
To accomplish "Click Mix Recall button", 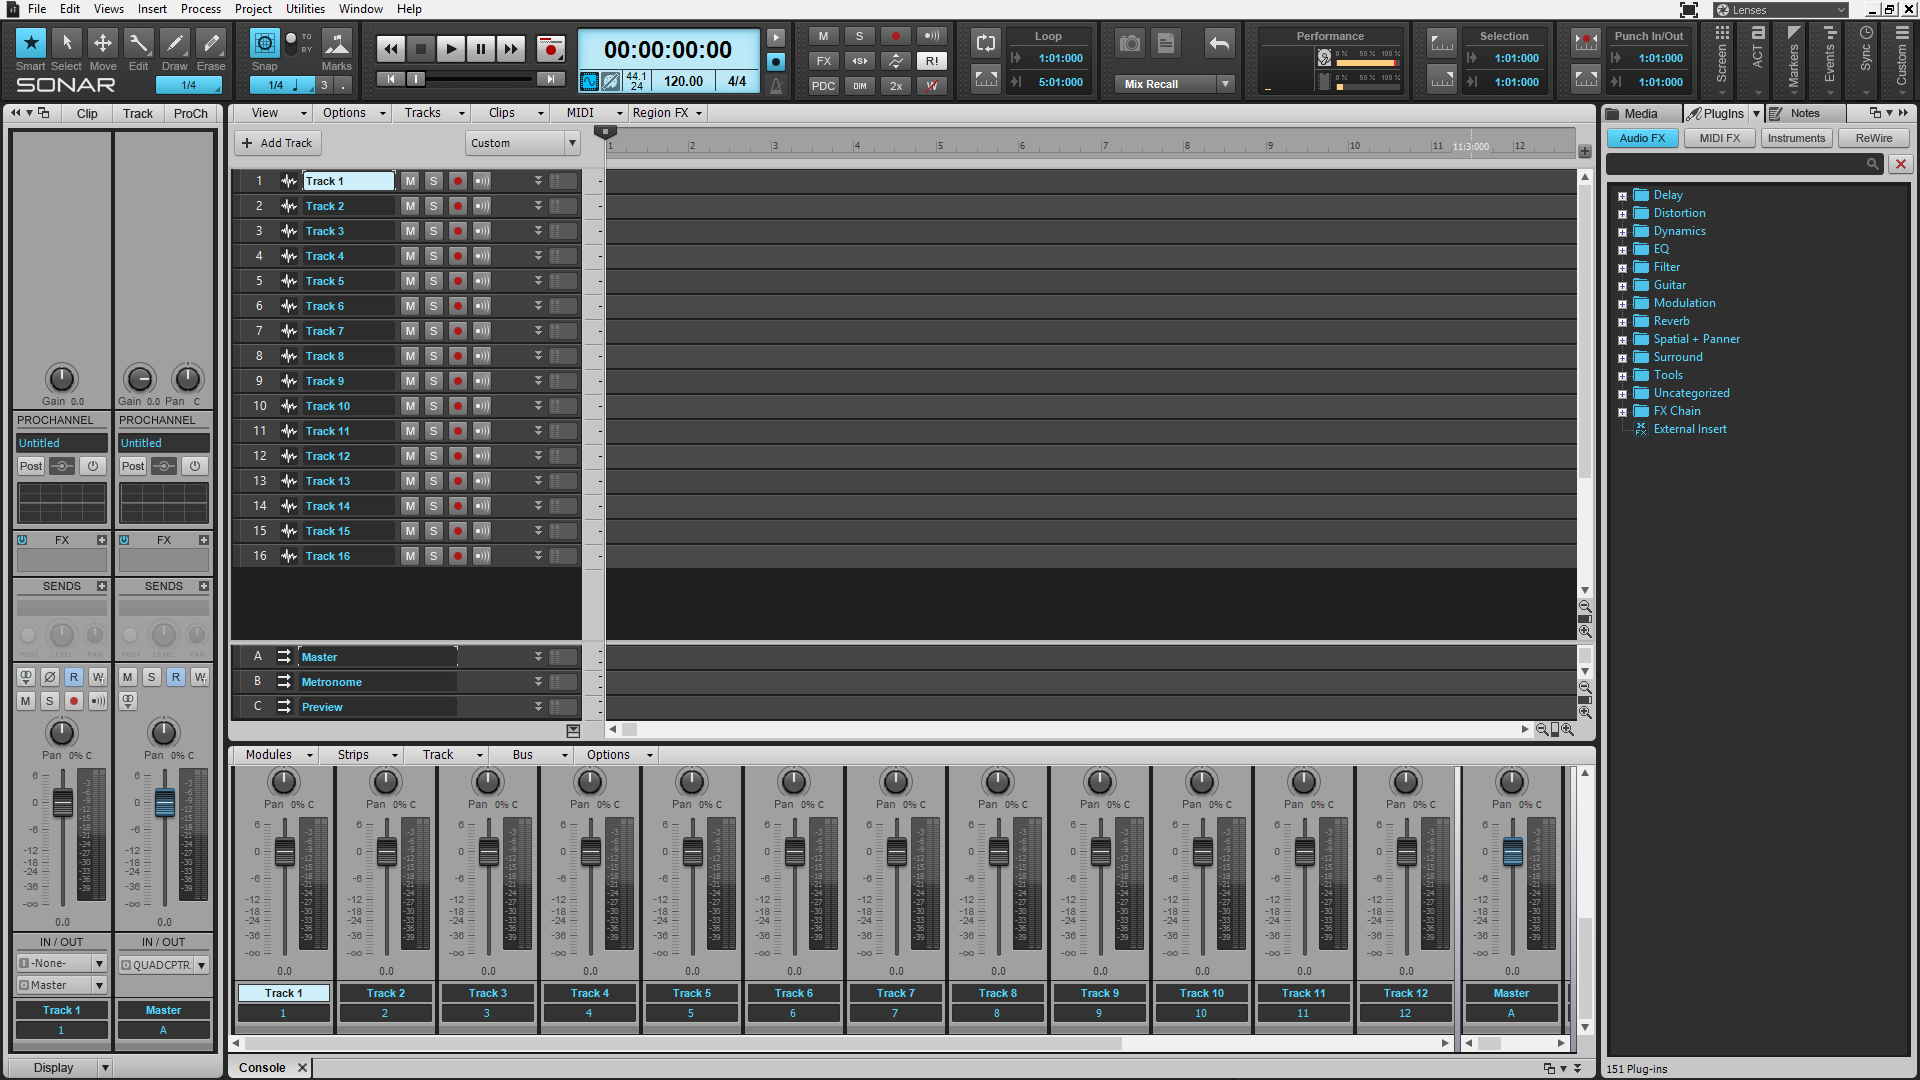I will click(x=1167, y=83).
